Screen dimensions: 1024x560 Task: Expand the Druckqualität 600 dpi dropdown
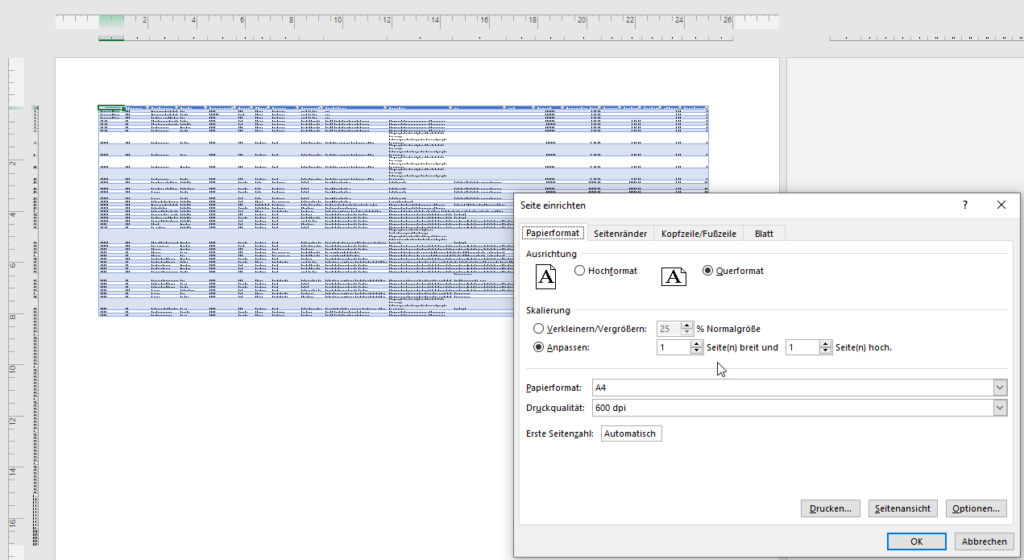coord(999,408)
